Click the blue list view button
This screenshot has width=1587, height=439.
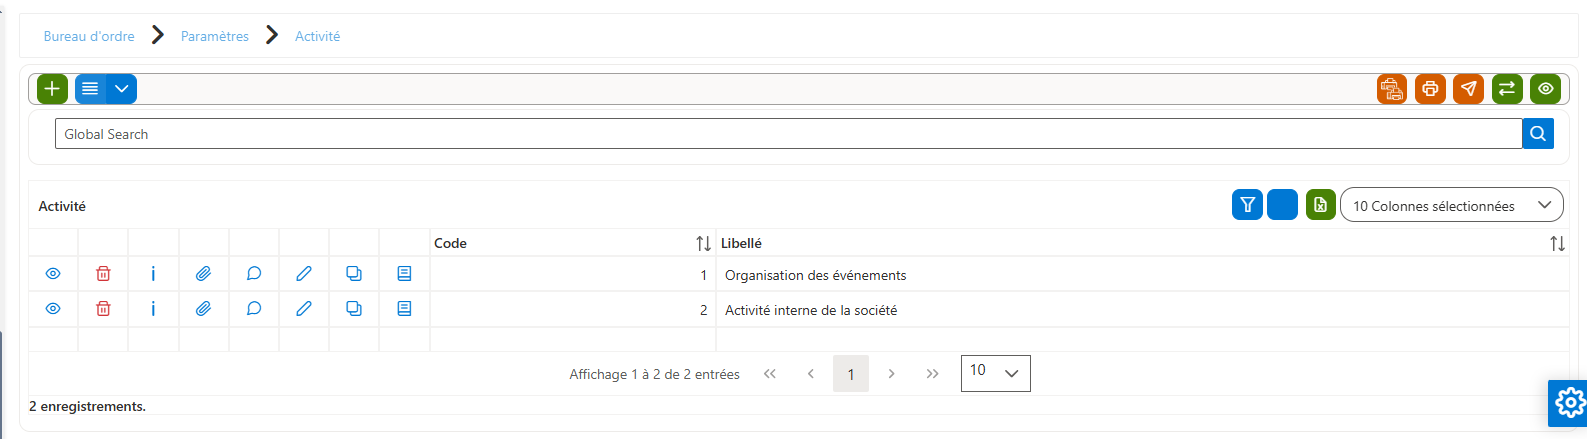tap(90, 89)
